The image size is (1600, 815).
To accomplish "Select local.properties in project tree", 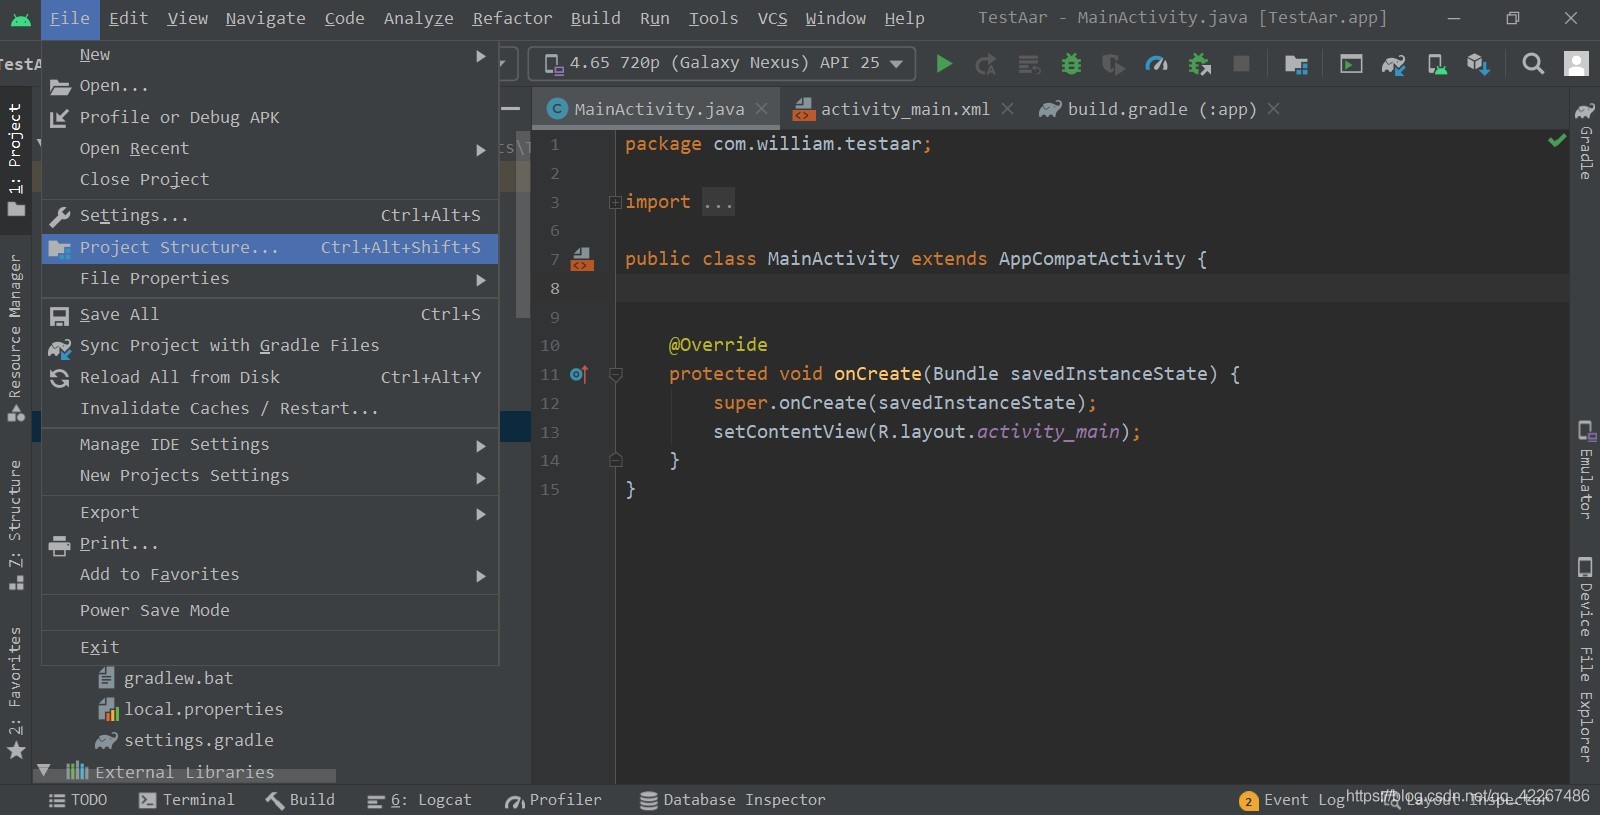I will pos(204,710).
